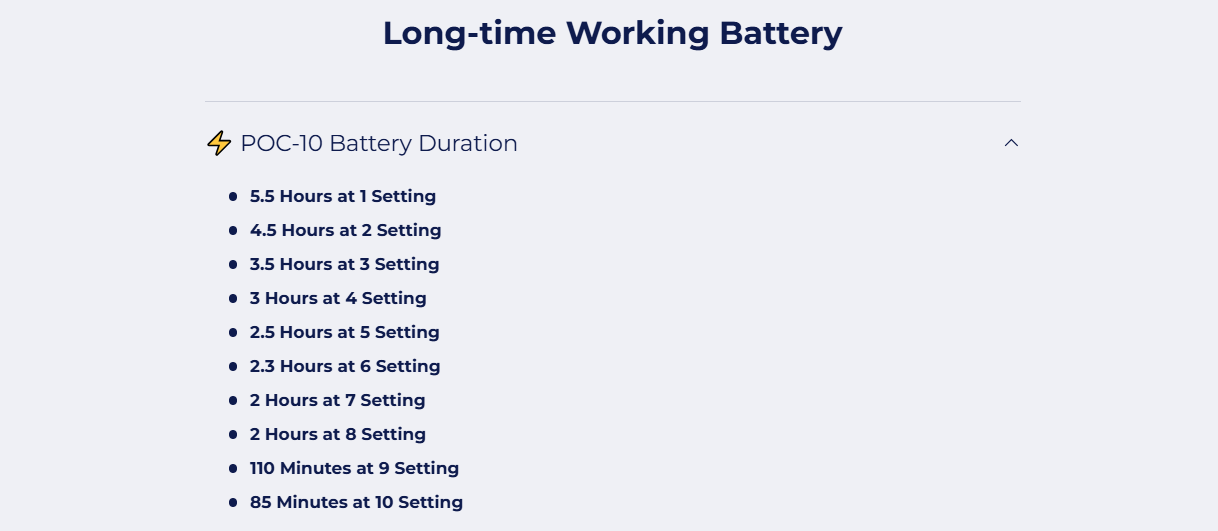This screenshot has width=1218, height=531.
Task: Collapse the POC-10 Battery Duration section
Action: pyautogui.click(x=1011, y=143)
